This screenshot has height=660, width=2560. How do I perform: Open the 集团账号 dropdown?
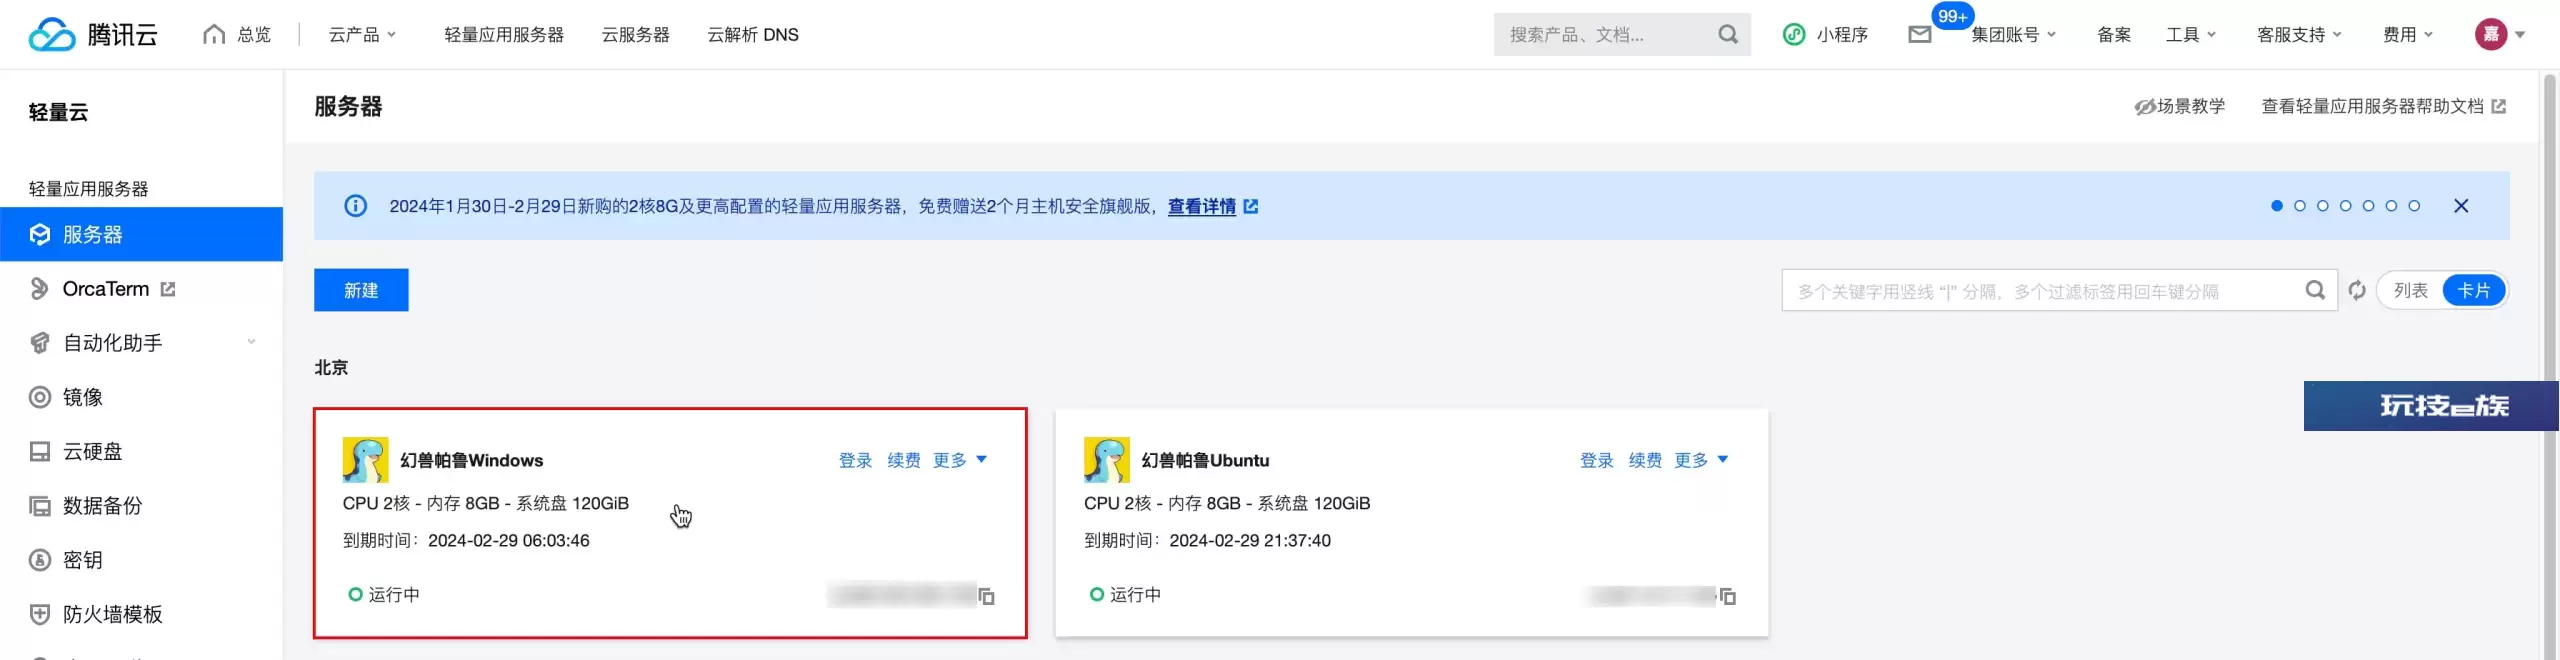click(2013, 34)
